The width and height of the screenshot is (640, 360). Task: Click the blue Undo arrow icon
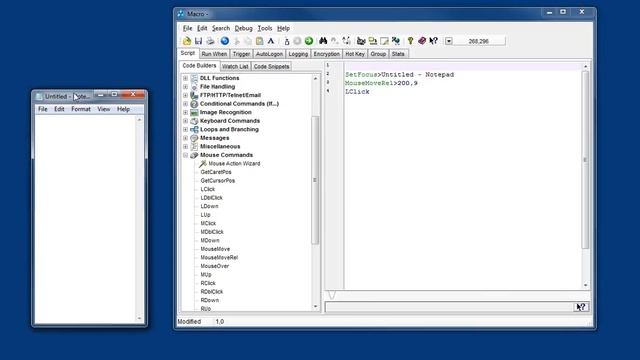pos(224,41)
